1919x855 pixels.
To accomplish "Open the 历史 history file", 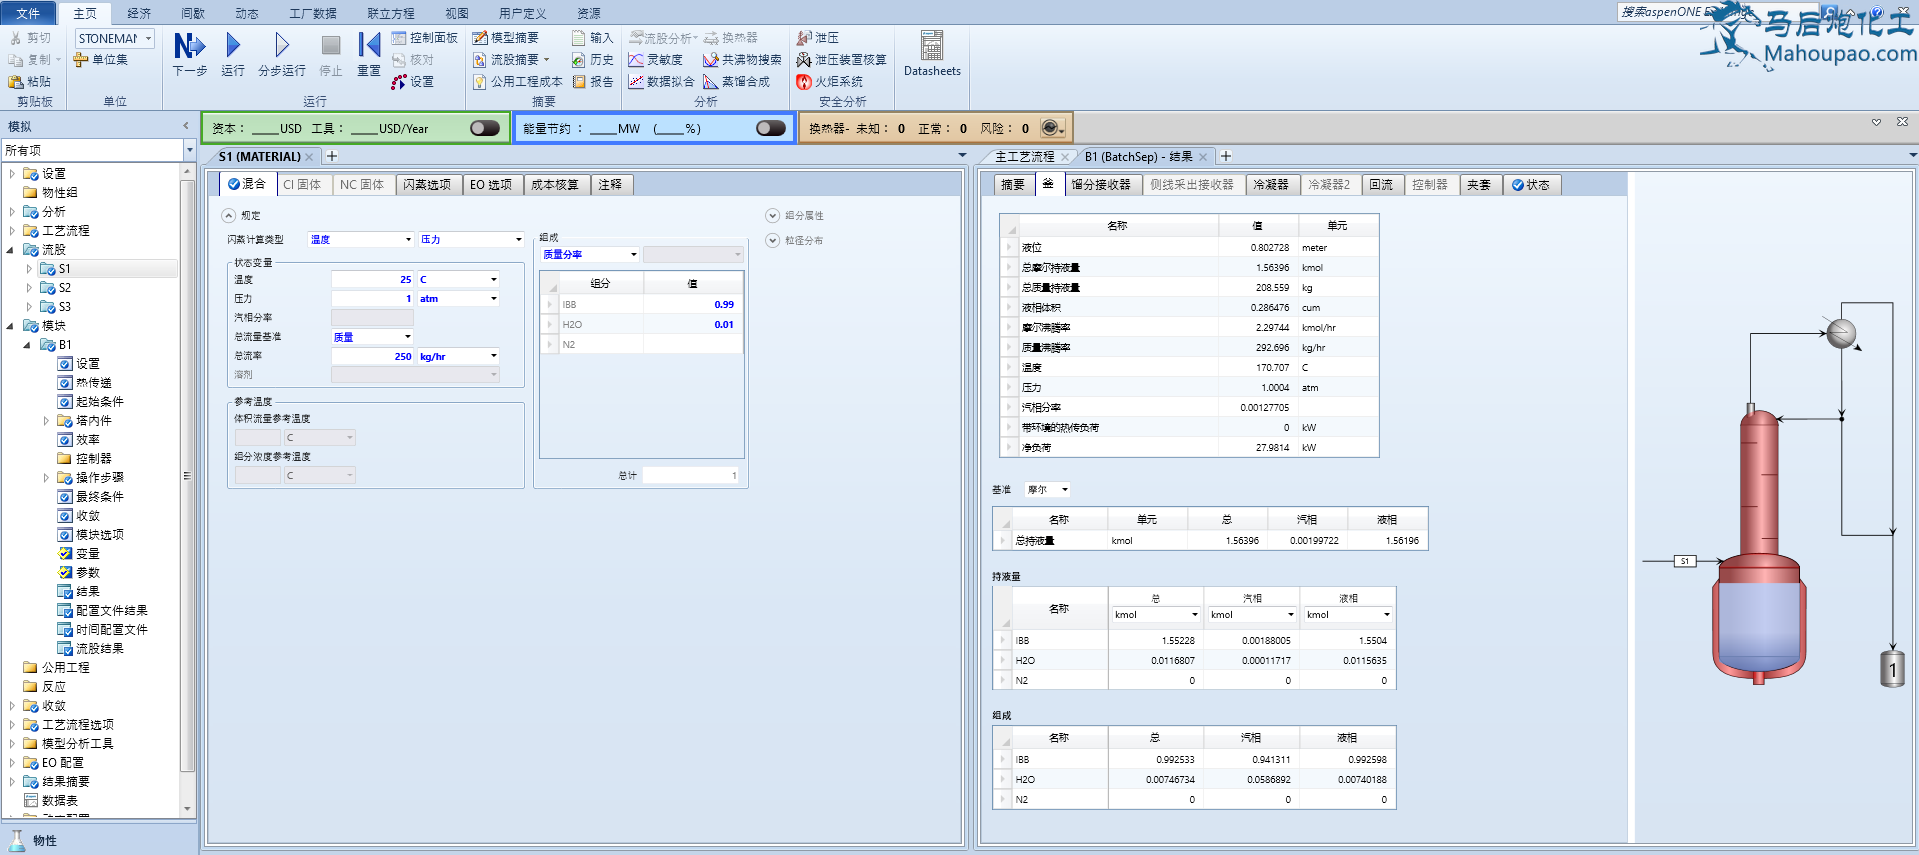I will (x=592, y=60).
